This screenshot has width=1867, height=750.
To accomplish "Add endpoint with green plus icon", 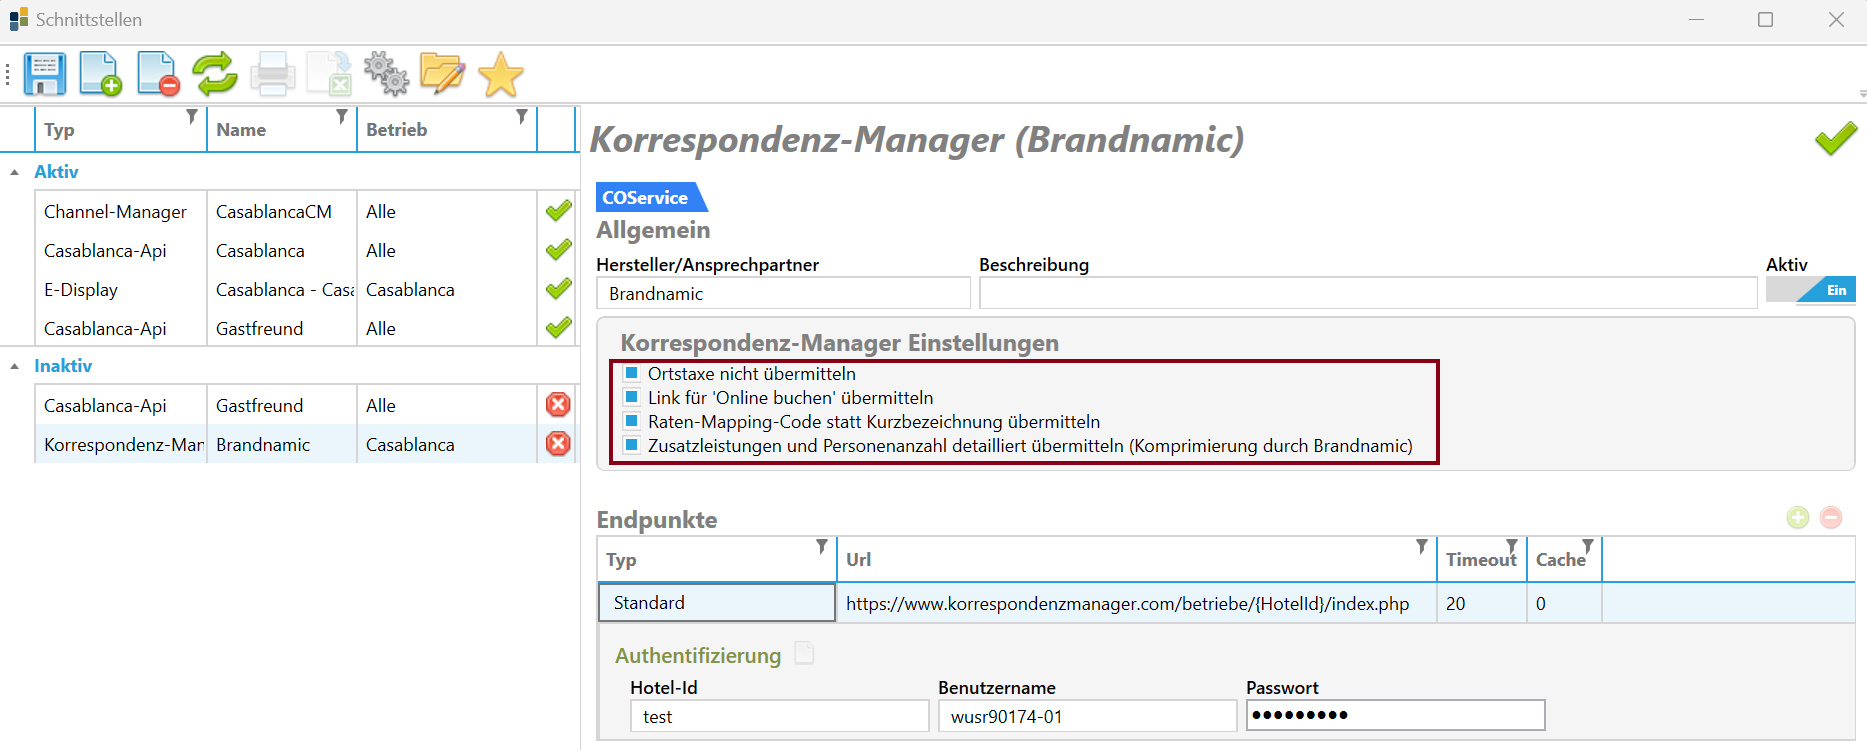I will pyautogui.click(x=1798, y=517).
